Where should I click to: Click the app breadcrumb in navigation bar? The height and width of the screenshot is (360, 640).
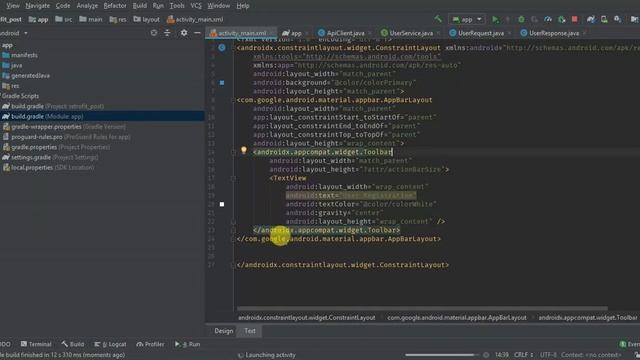tap(38, 19)
